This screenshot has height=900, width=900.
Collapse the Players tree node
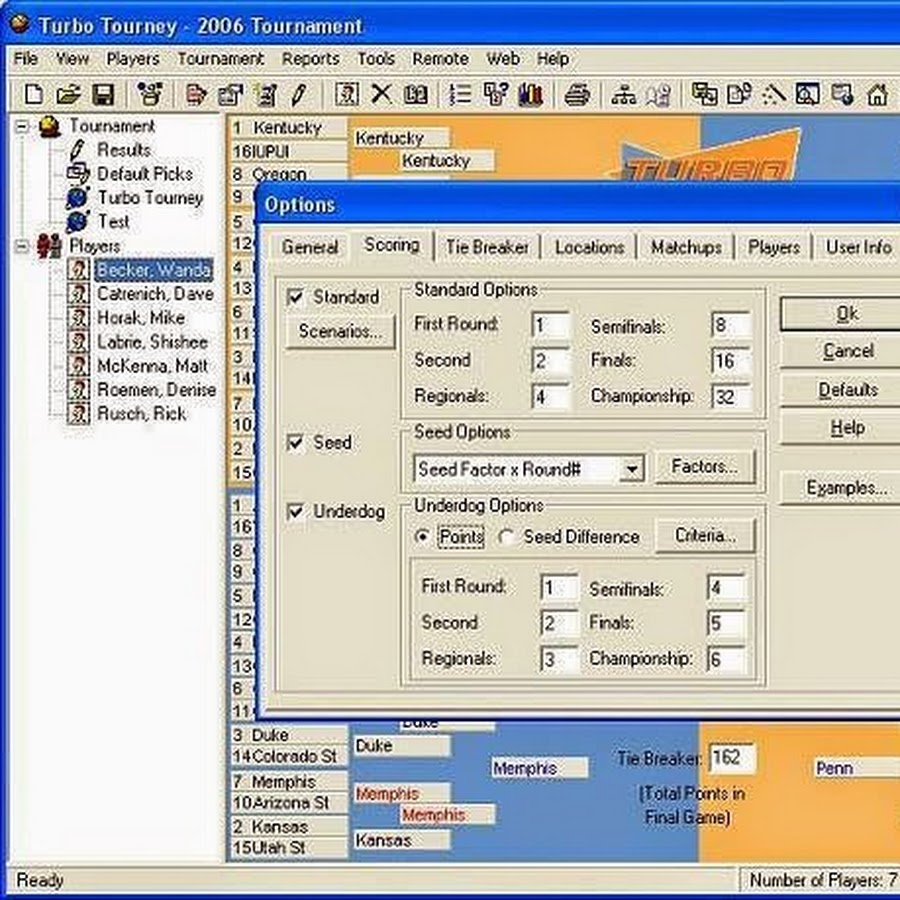tap(21, 246)
